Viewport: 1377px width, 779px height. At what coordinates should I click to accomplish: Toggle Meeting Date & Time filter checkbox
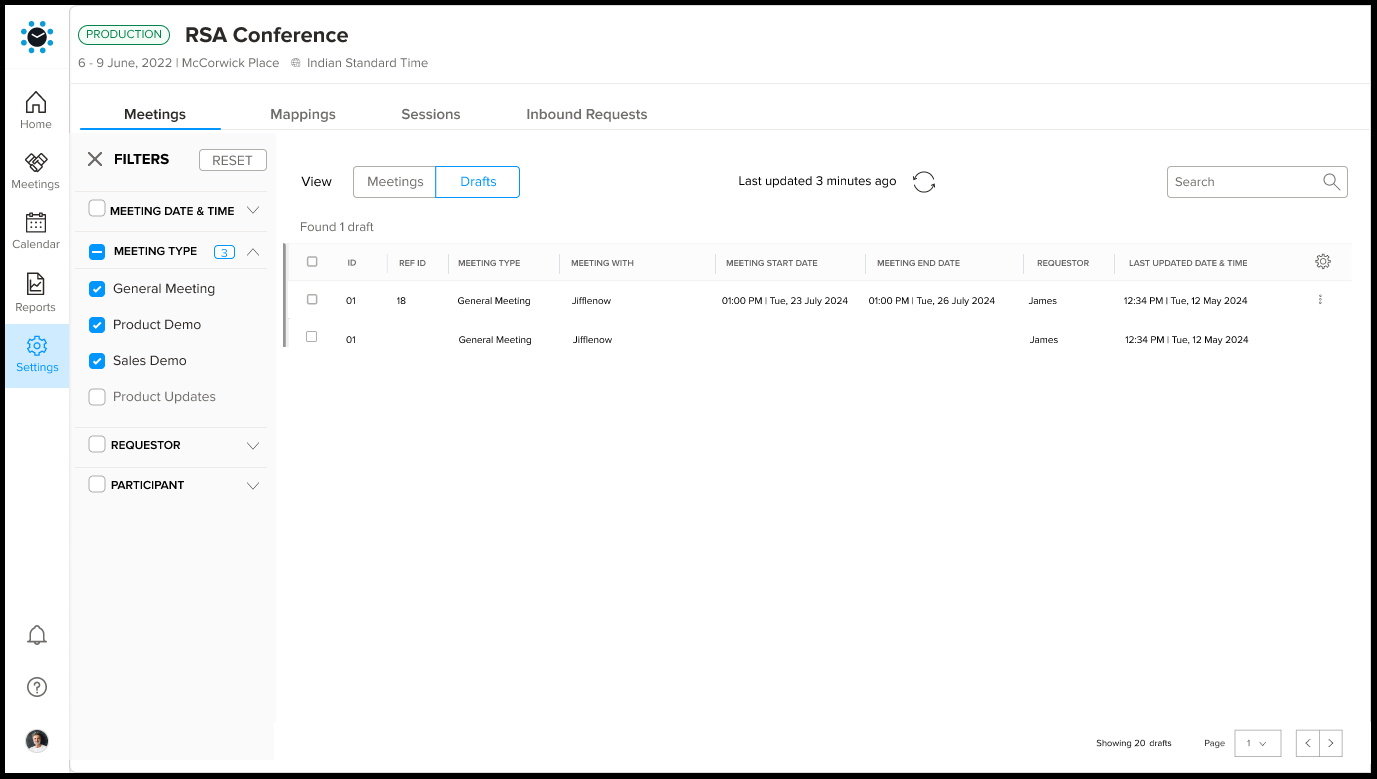point(97,209)
